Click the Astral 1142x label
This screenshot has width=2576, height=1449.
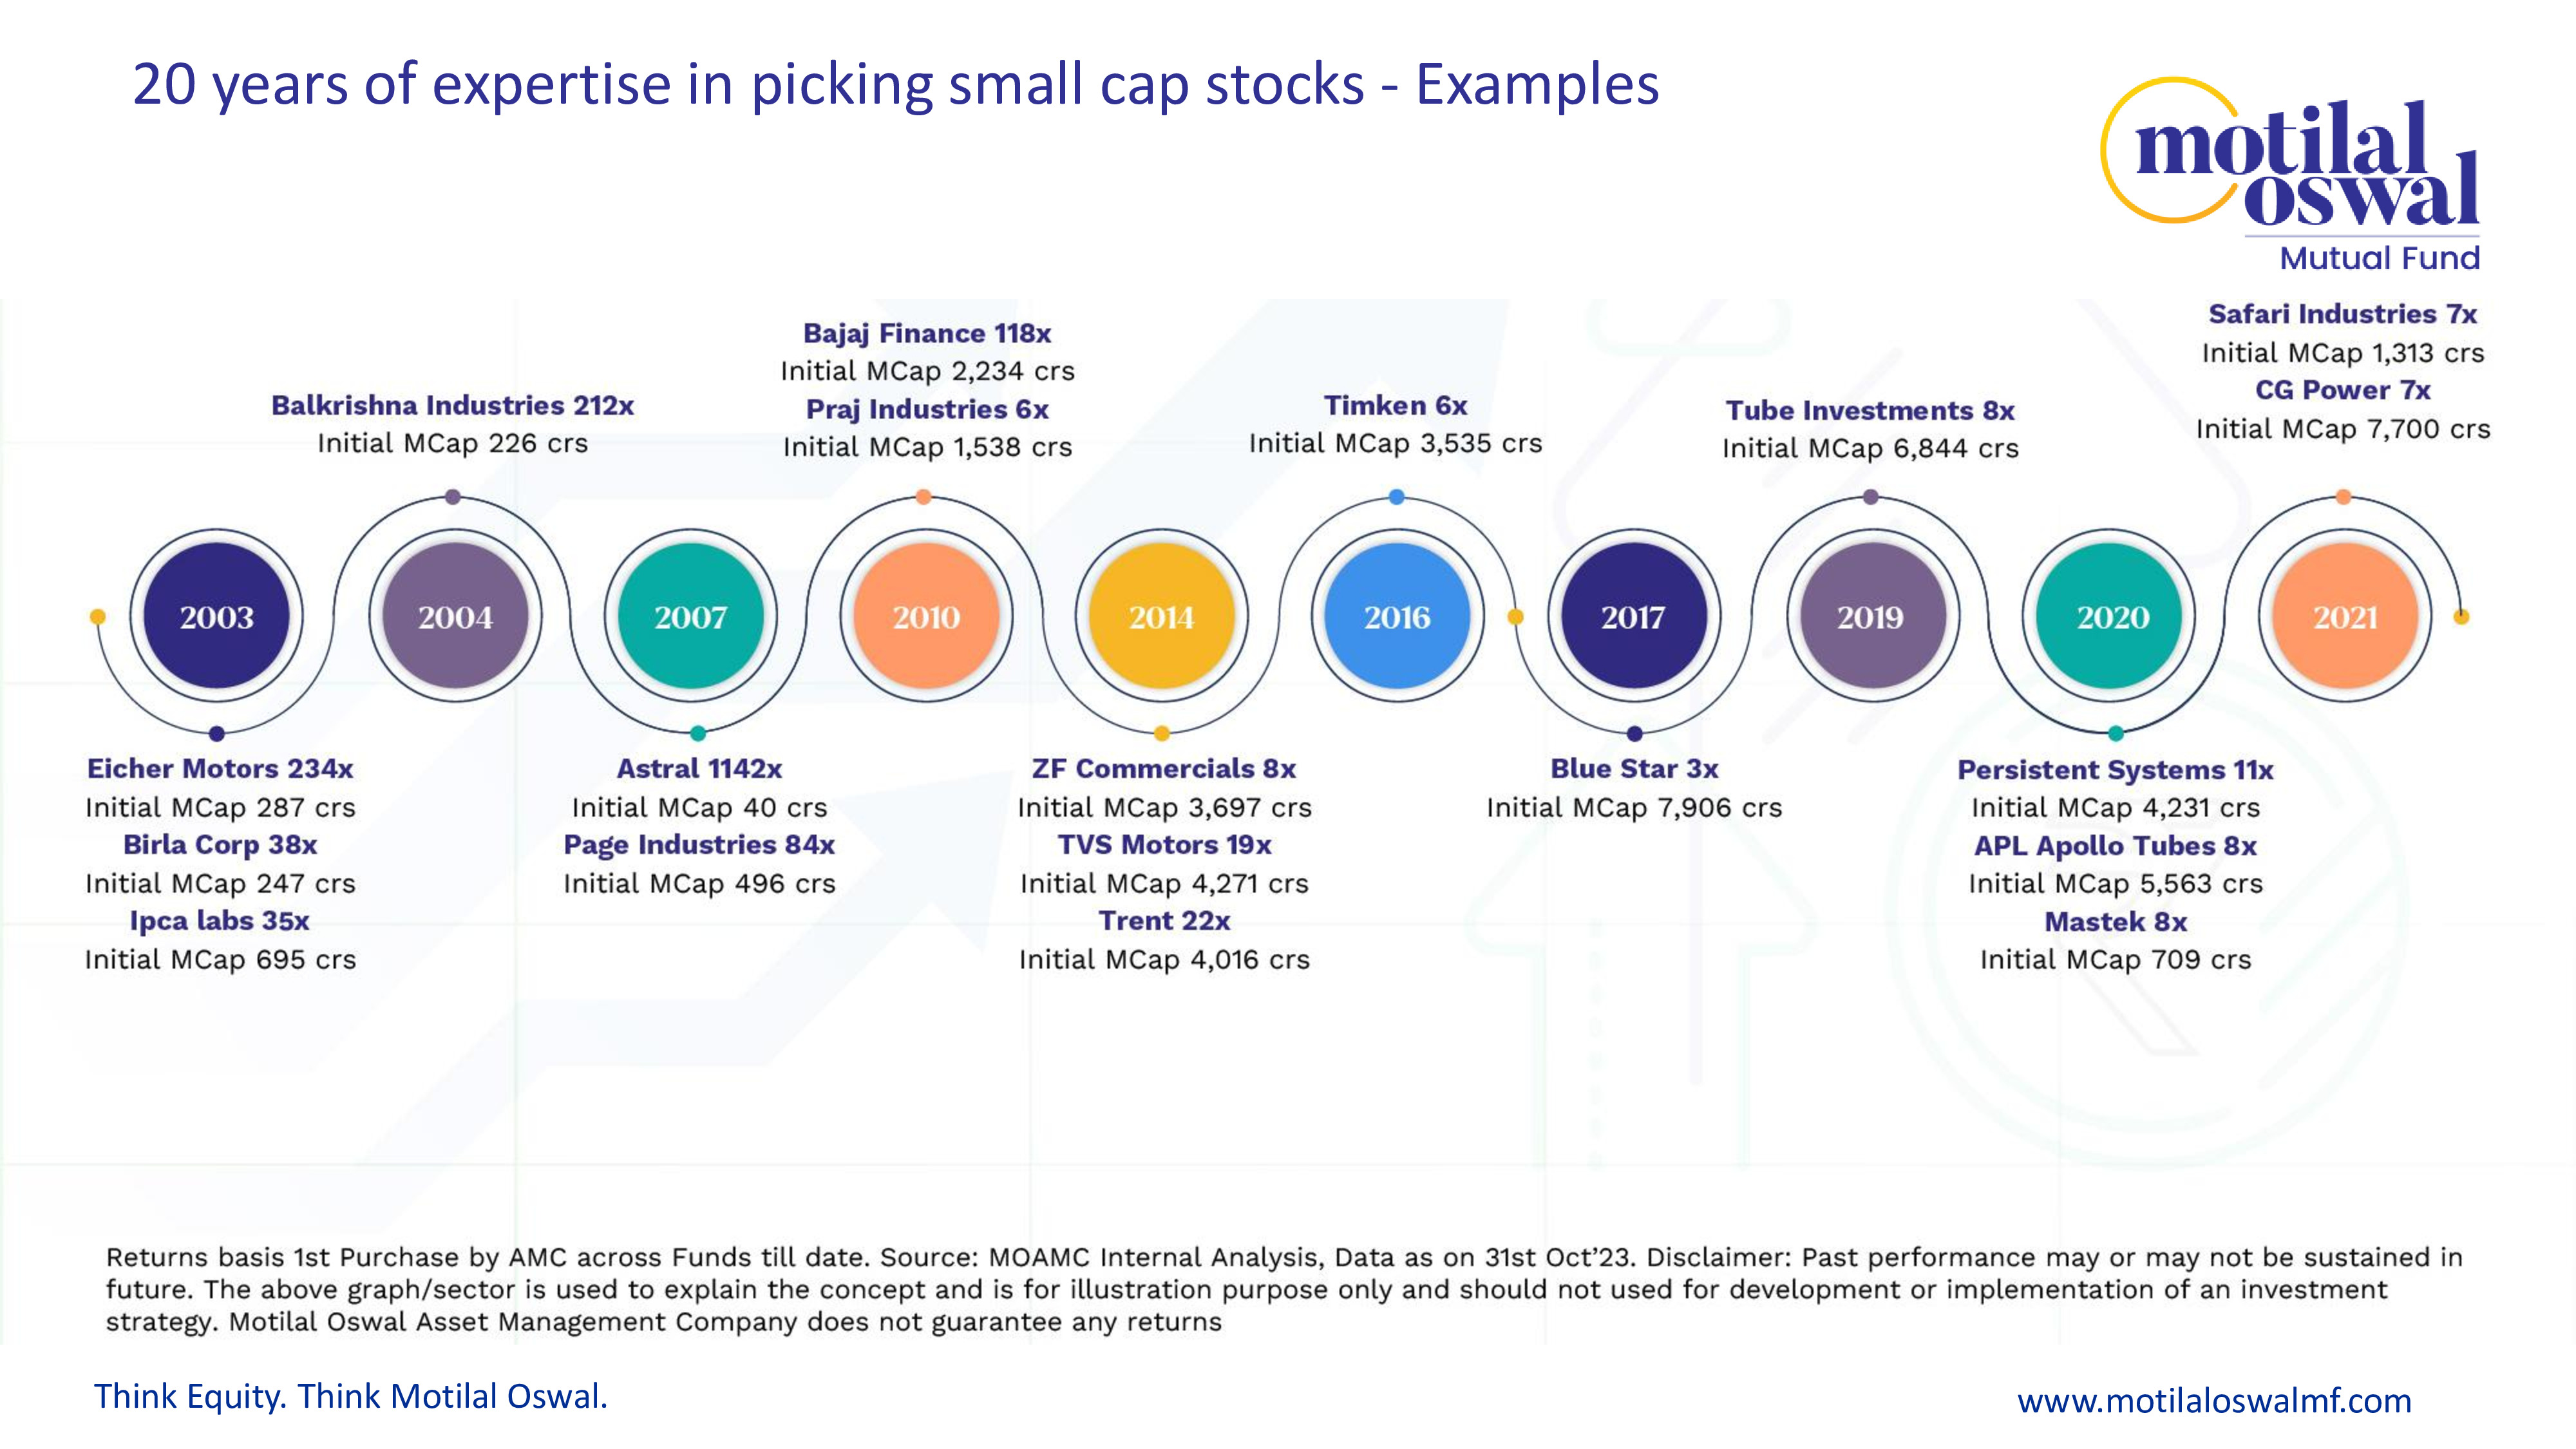click(x=699, y=769)
